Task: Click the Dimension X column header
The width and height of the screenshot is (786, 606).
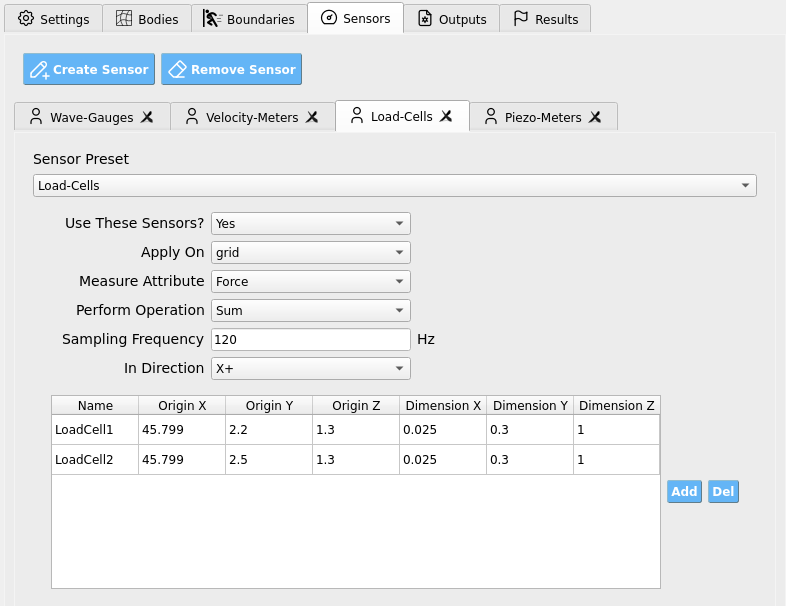Action: click(x=443, y=406)
